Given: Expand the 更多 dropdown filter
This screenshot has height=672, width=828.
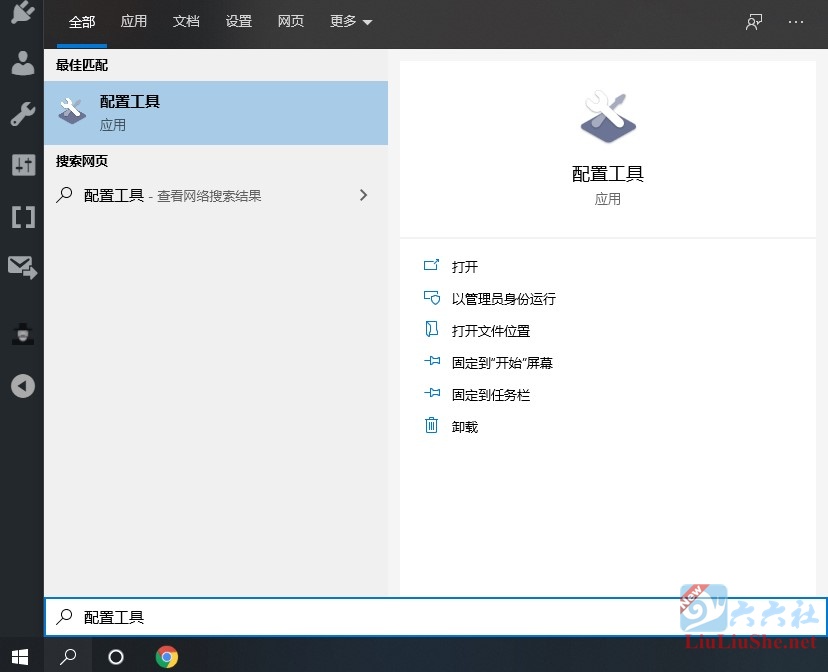Looking at the screenshot, I should point(351,22).
